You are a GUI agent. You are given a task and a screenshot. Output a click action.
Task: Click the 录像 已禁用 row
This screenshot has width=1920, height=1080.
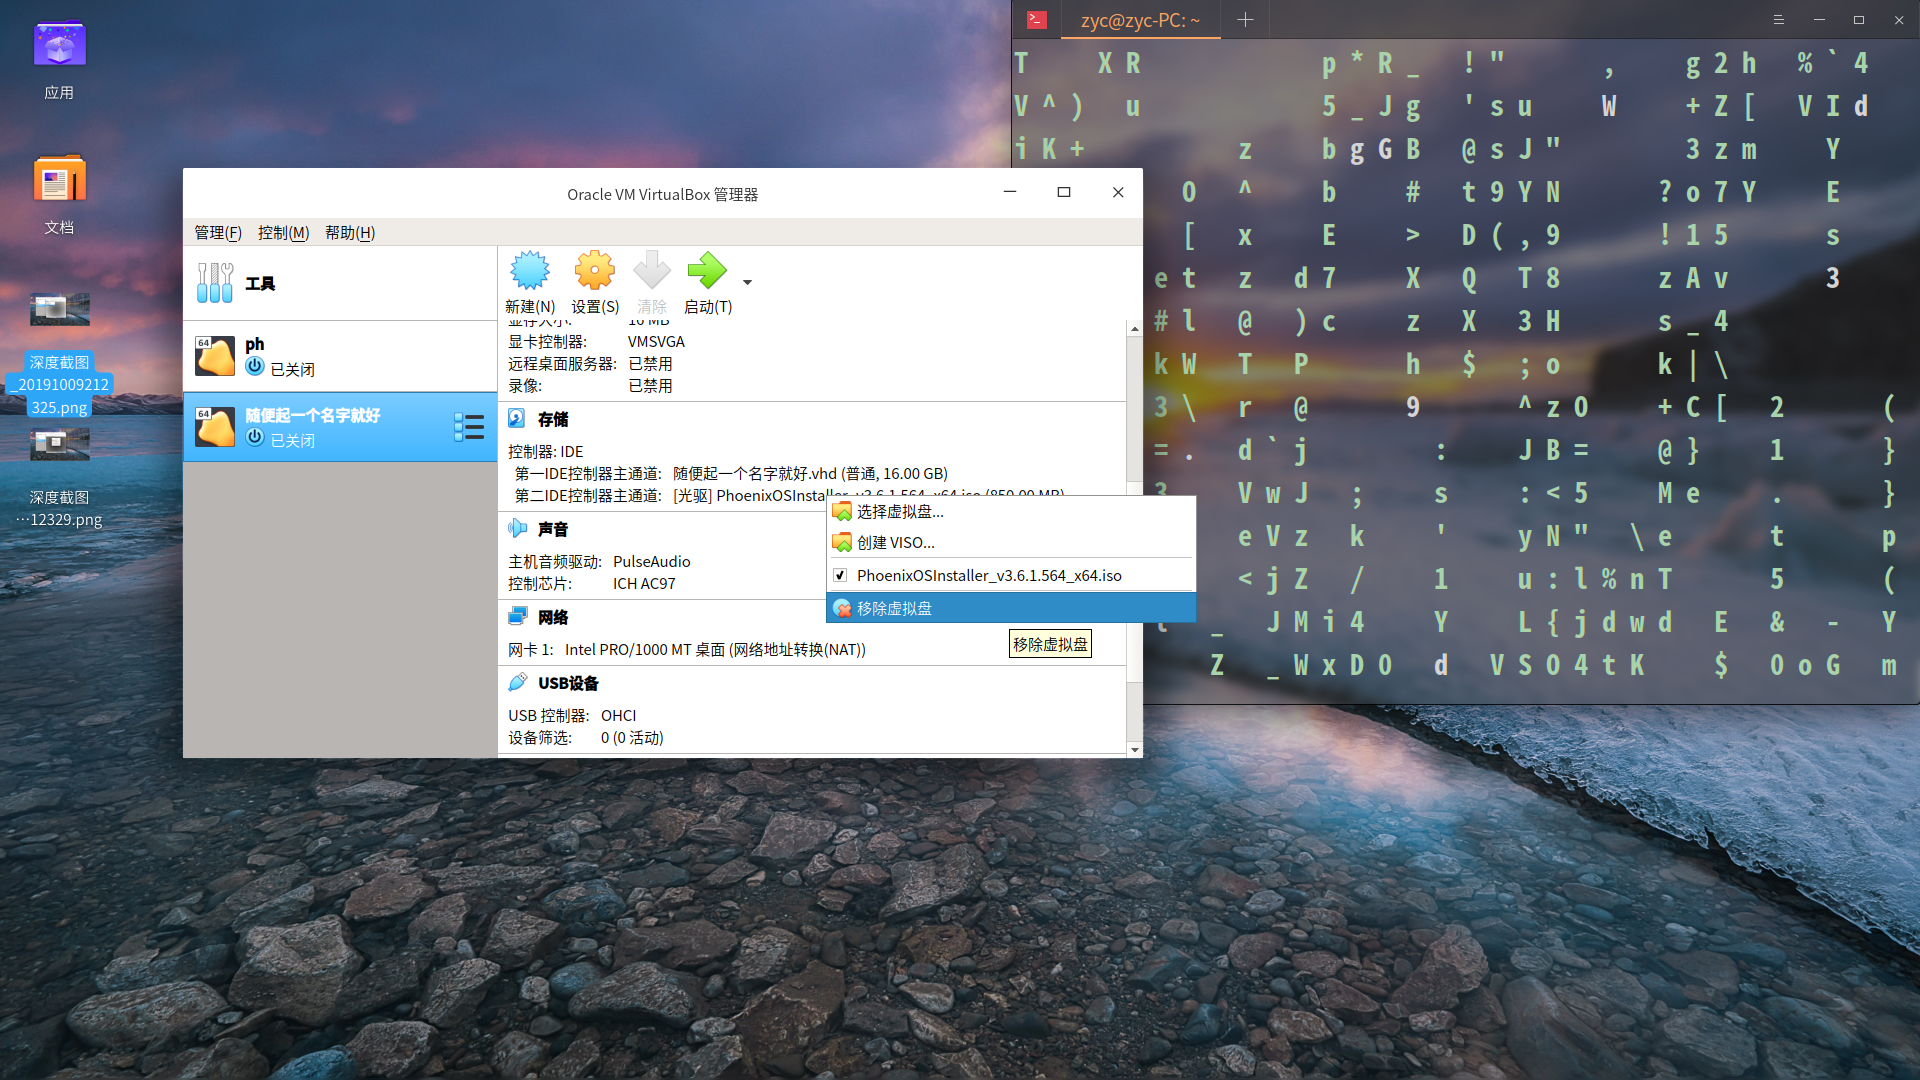pos(590,385)
